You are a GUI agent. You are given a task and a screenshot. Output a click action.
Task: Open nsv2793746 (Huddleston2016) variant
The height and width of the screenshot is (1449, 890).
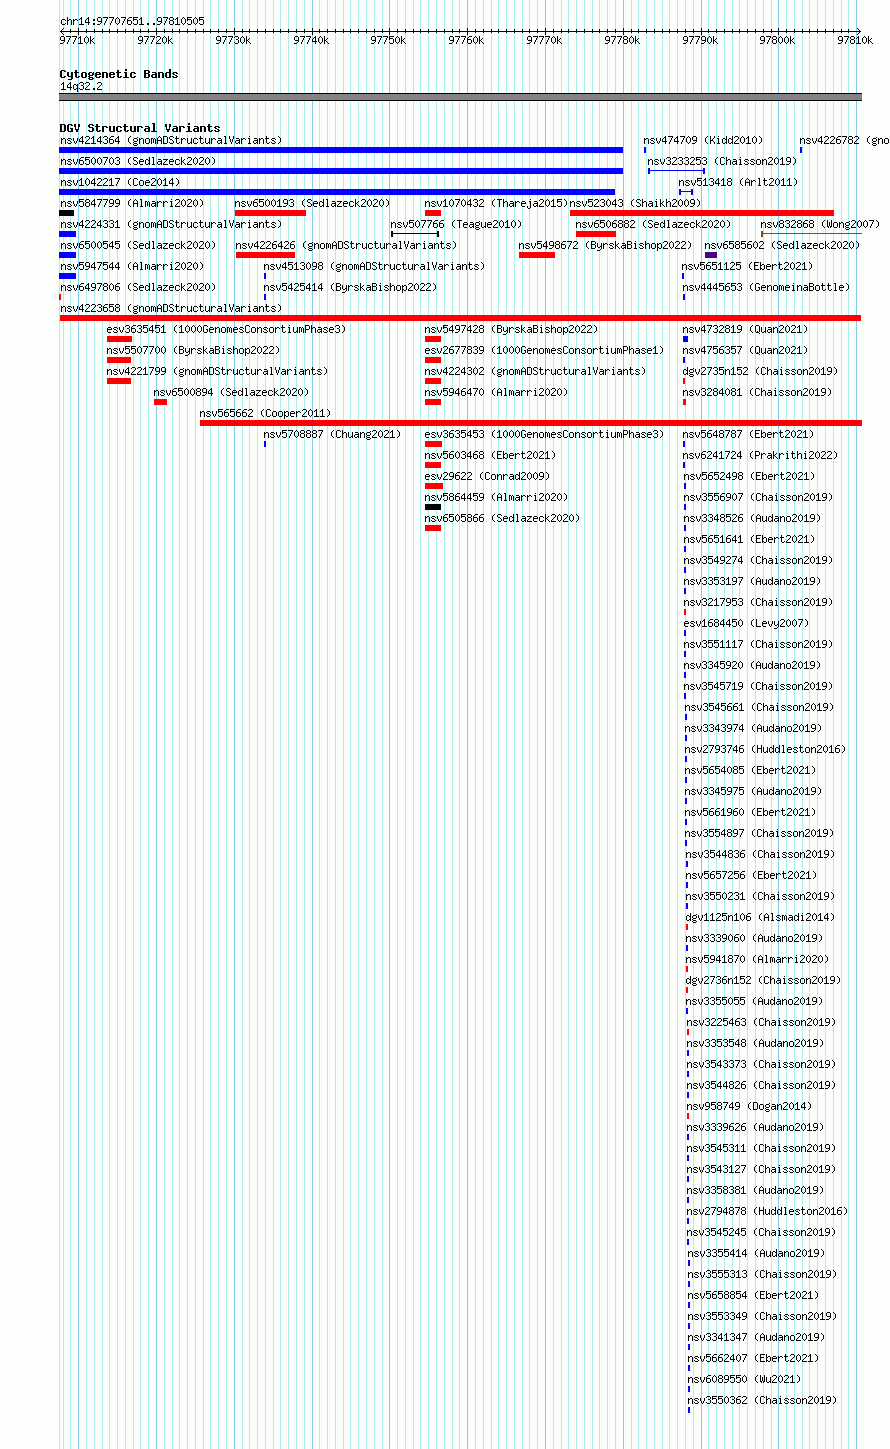(765, 750)
